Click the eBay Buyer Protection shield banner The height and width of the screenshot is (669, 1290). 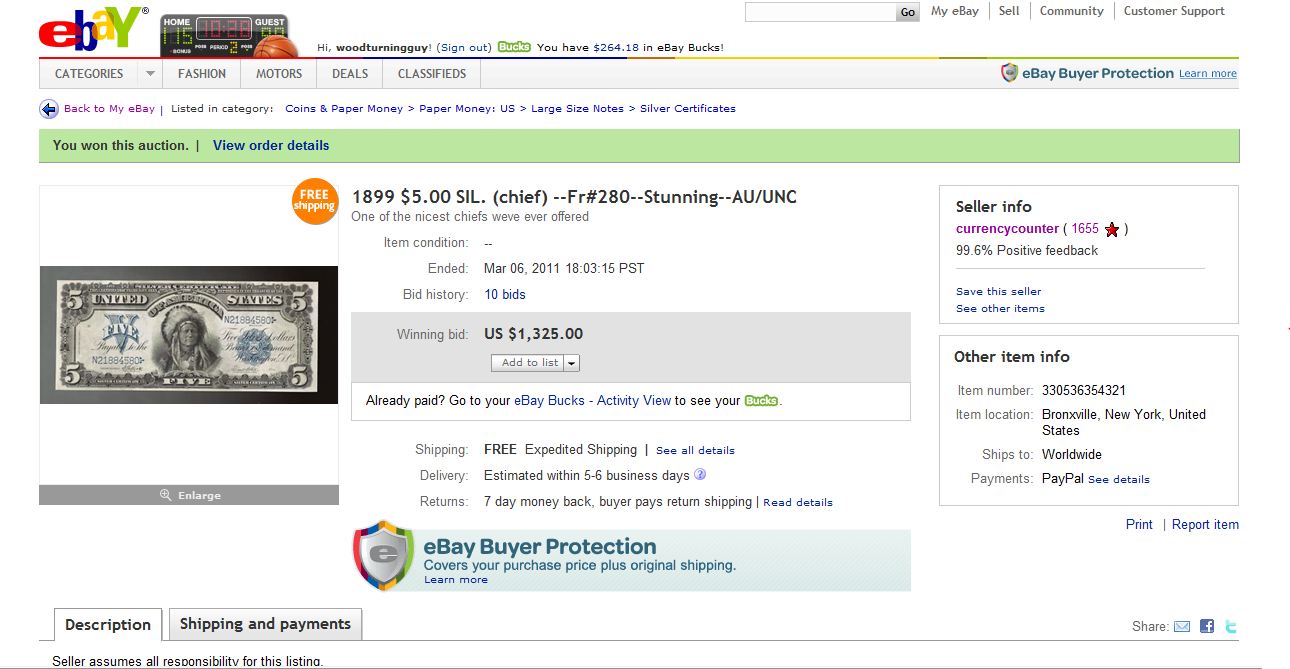point(631,560)
